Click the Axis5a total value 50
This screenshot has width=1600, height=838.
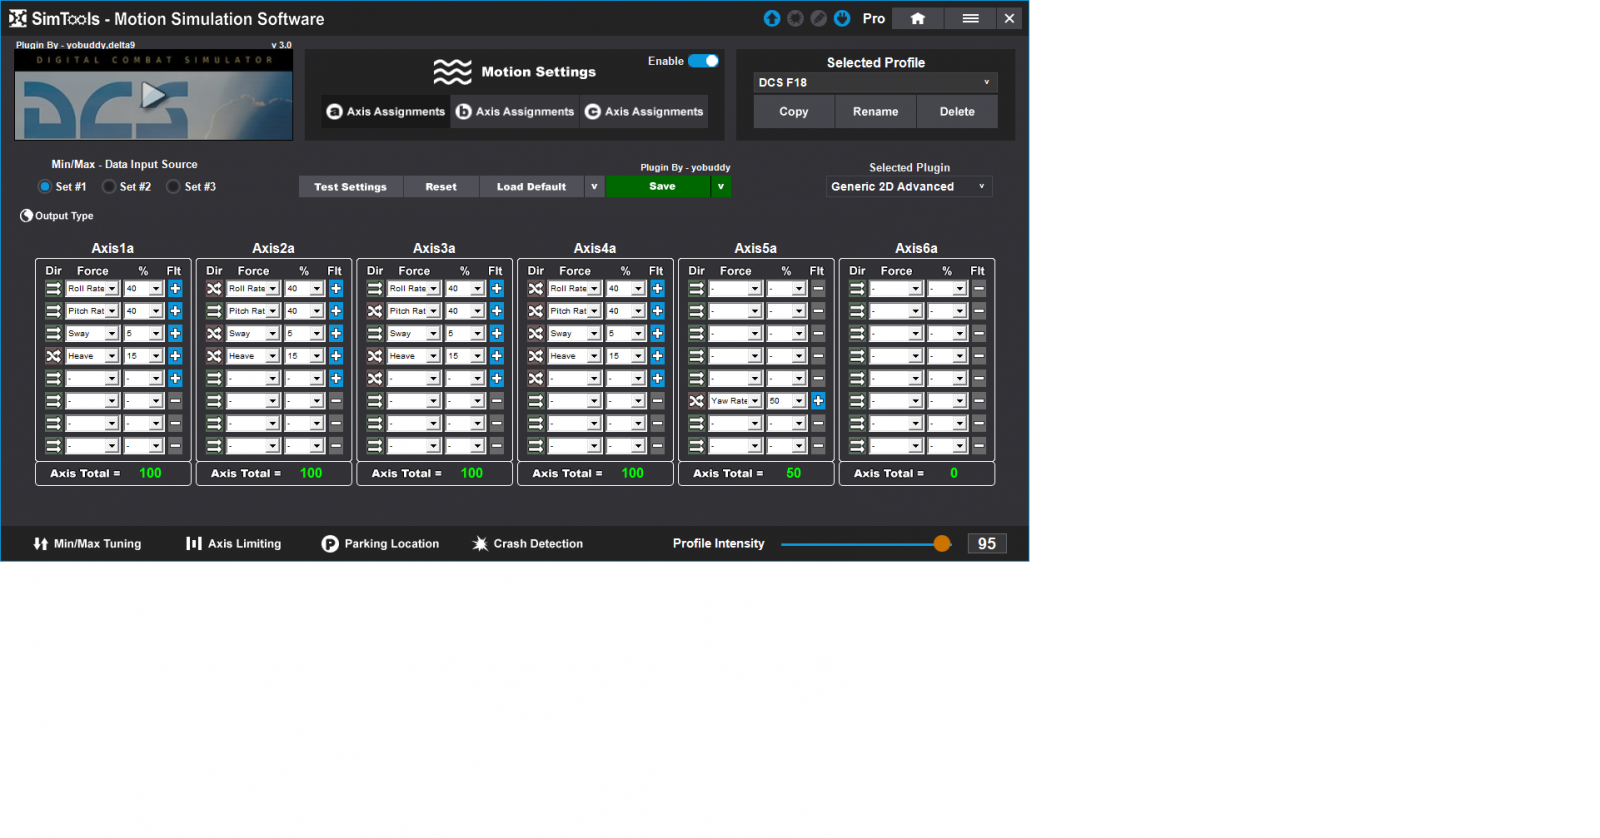point(793,473)
